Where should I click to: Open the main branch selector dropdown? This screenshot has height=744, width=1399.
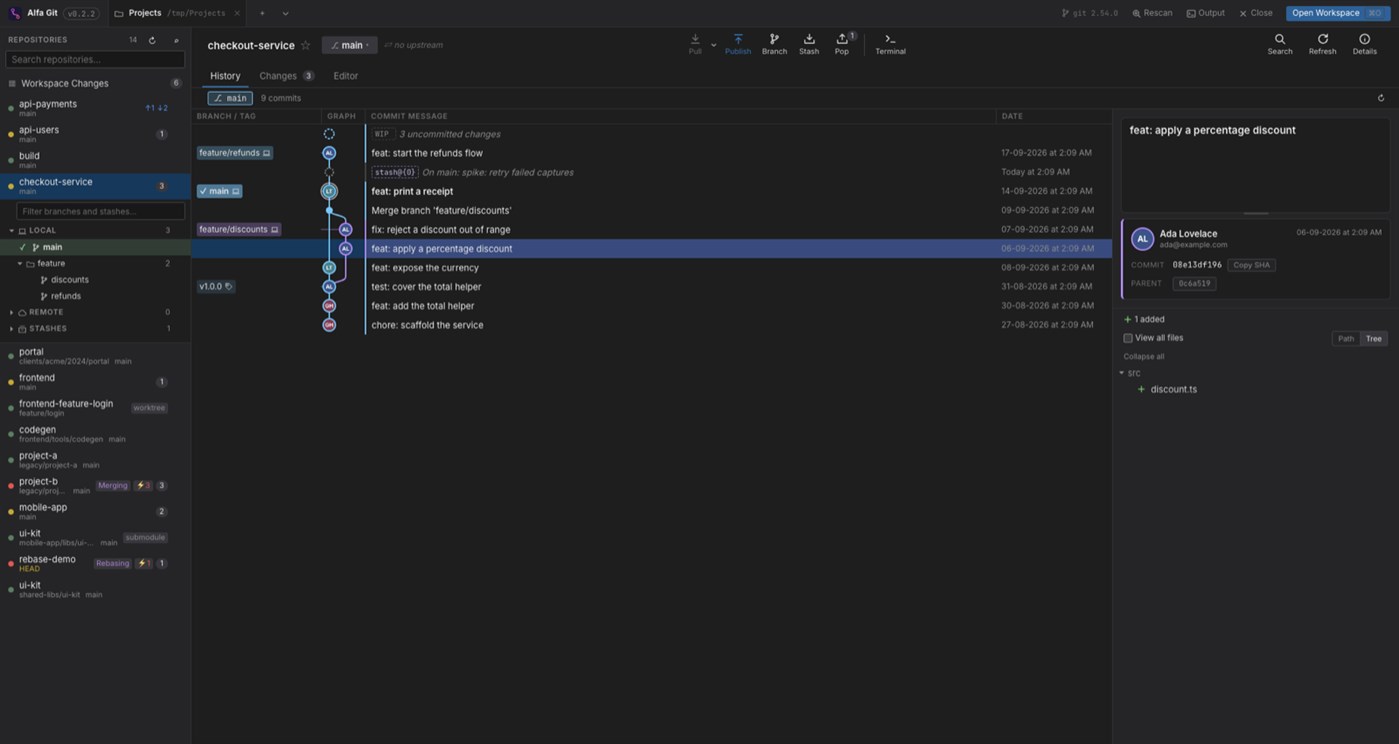350,45
